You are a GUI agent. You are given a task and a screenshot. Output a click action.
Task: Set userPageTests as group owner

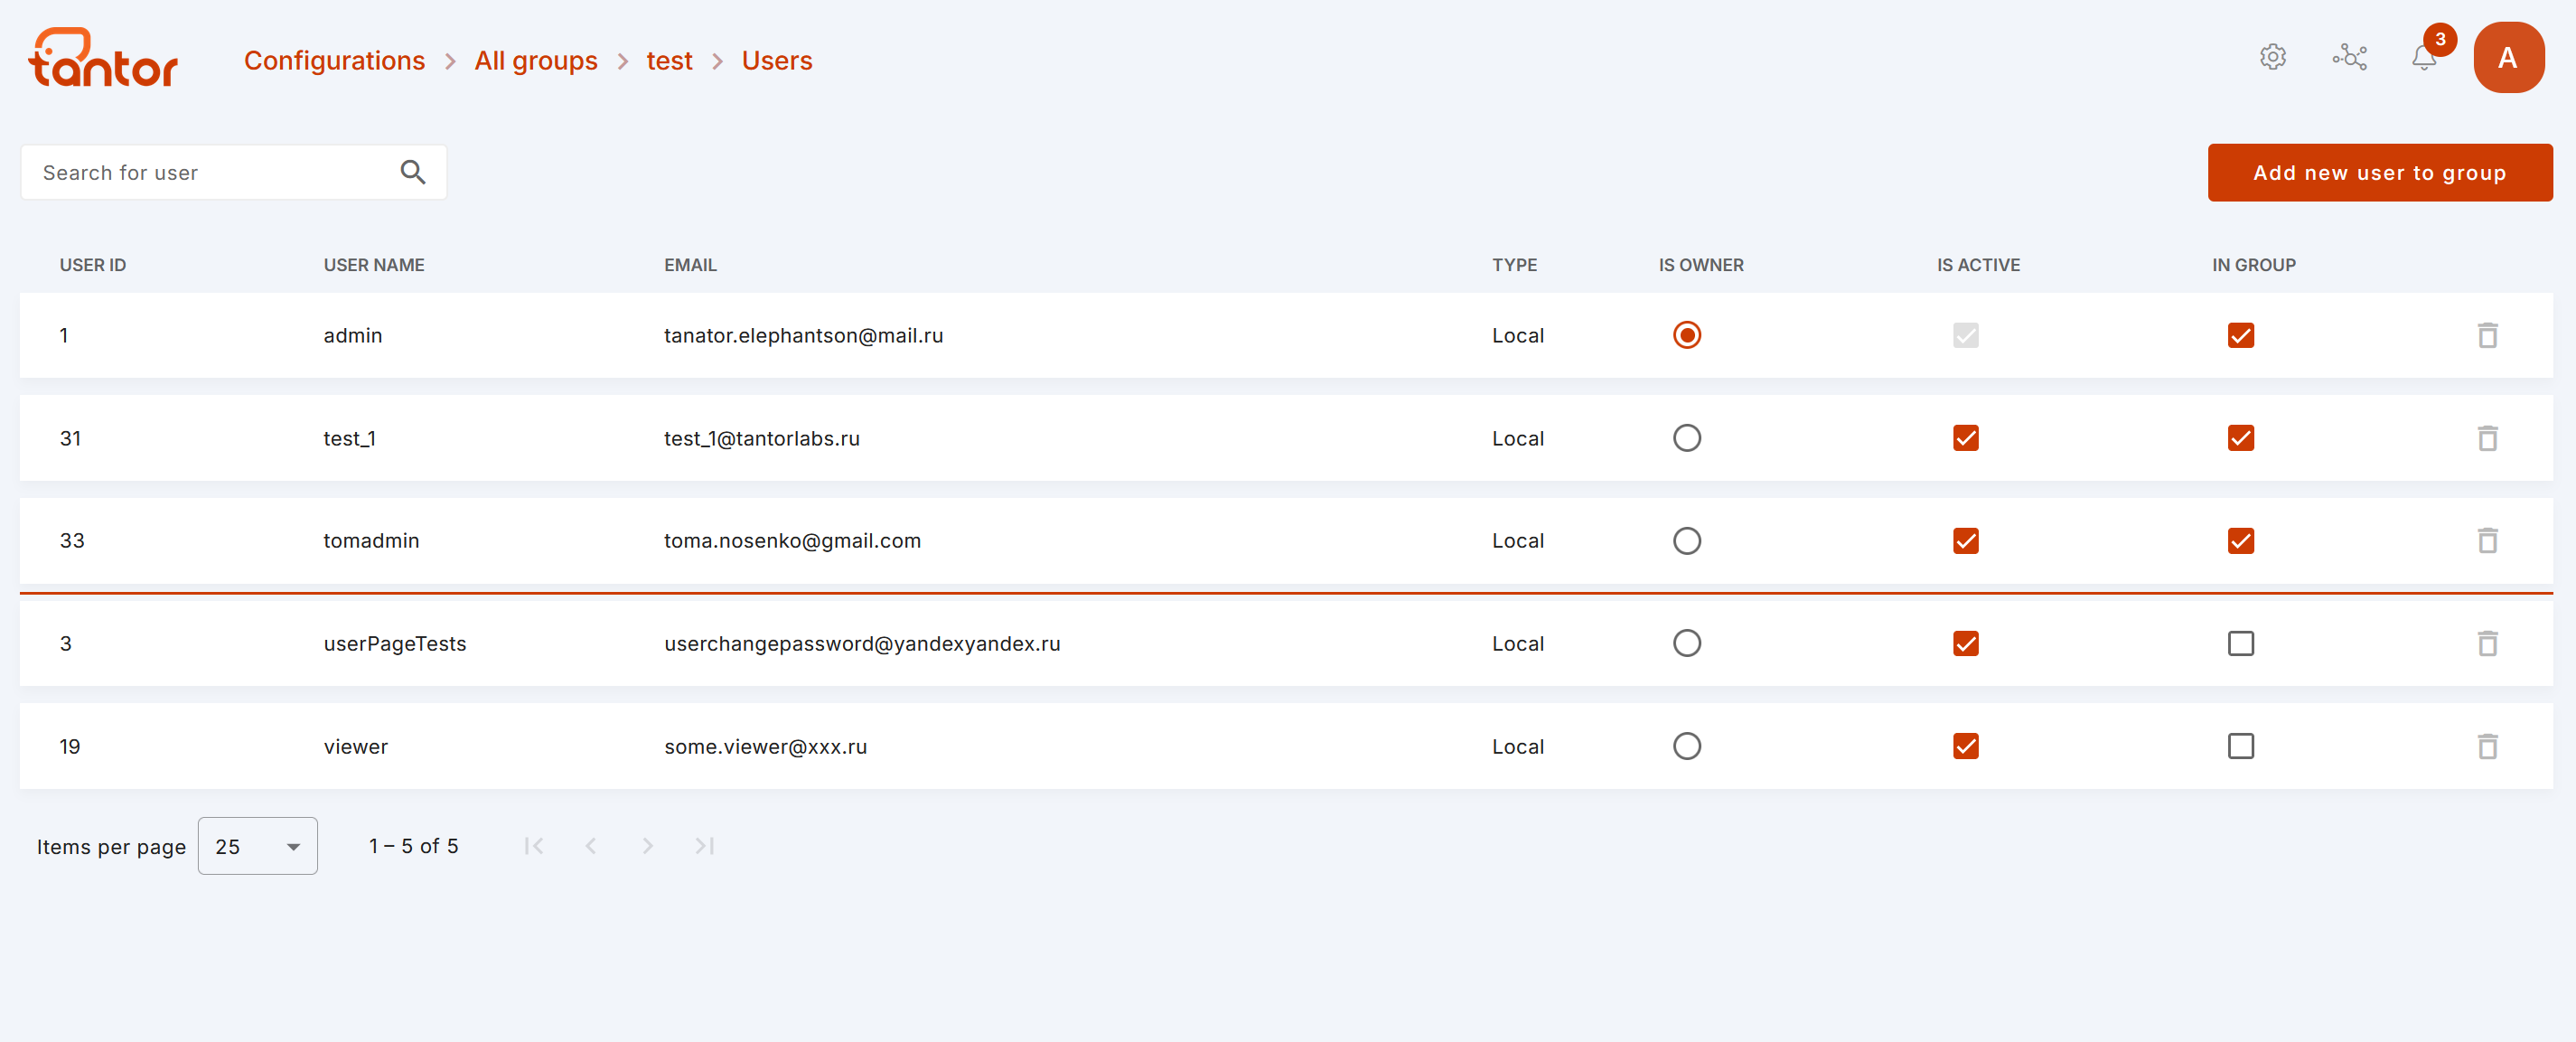1686,643
